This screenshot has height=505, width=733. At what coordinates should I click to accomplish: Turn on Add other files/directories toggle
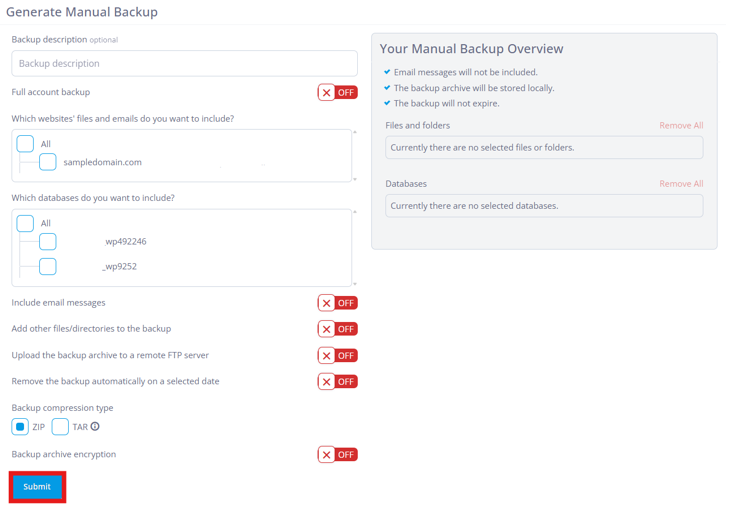[x=338, y=329]
